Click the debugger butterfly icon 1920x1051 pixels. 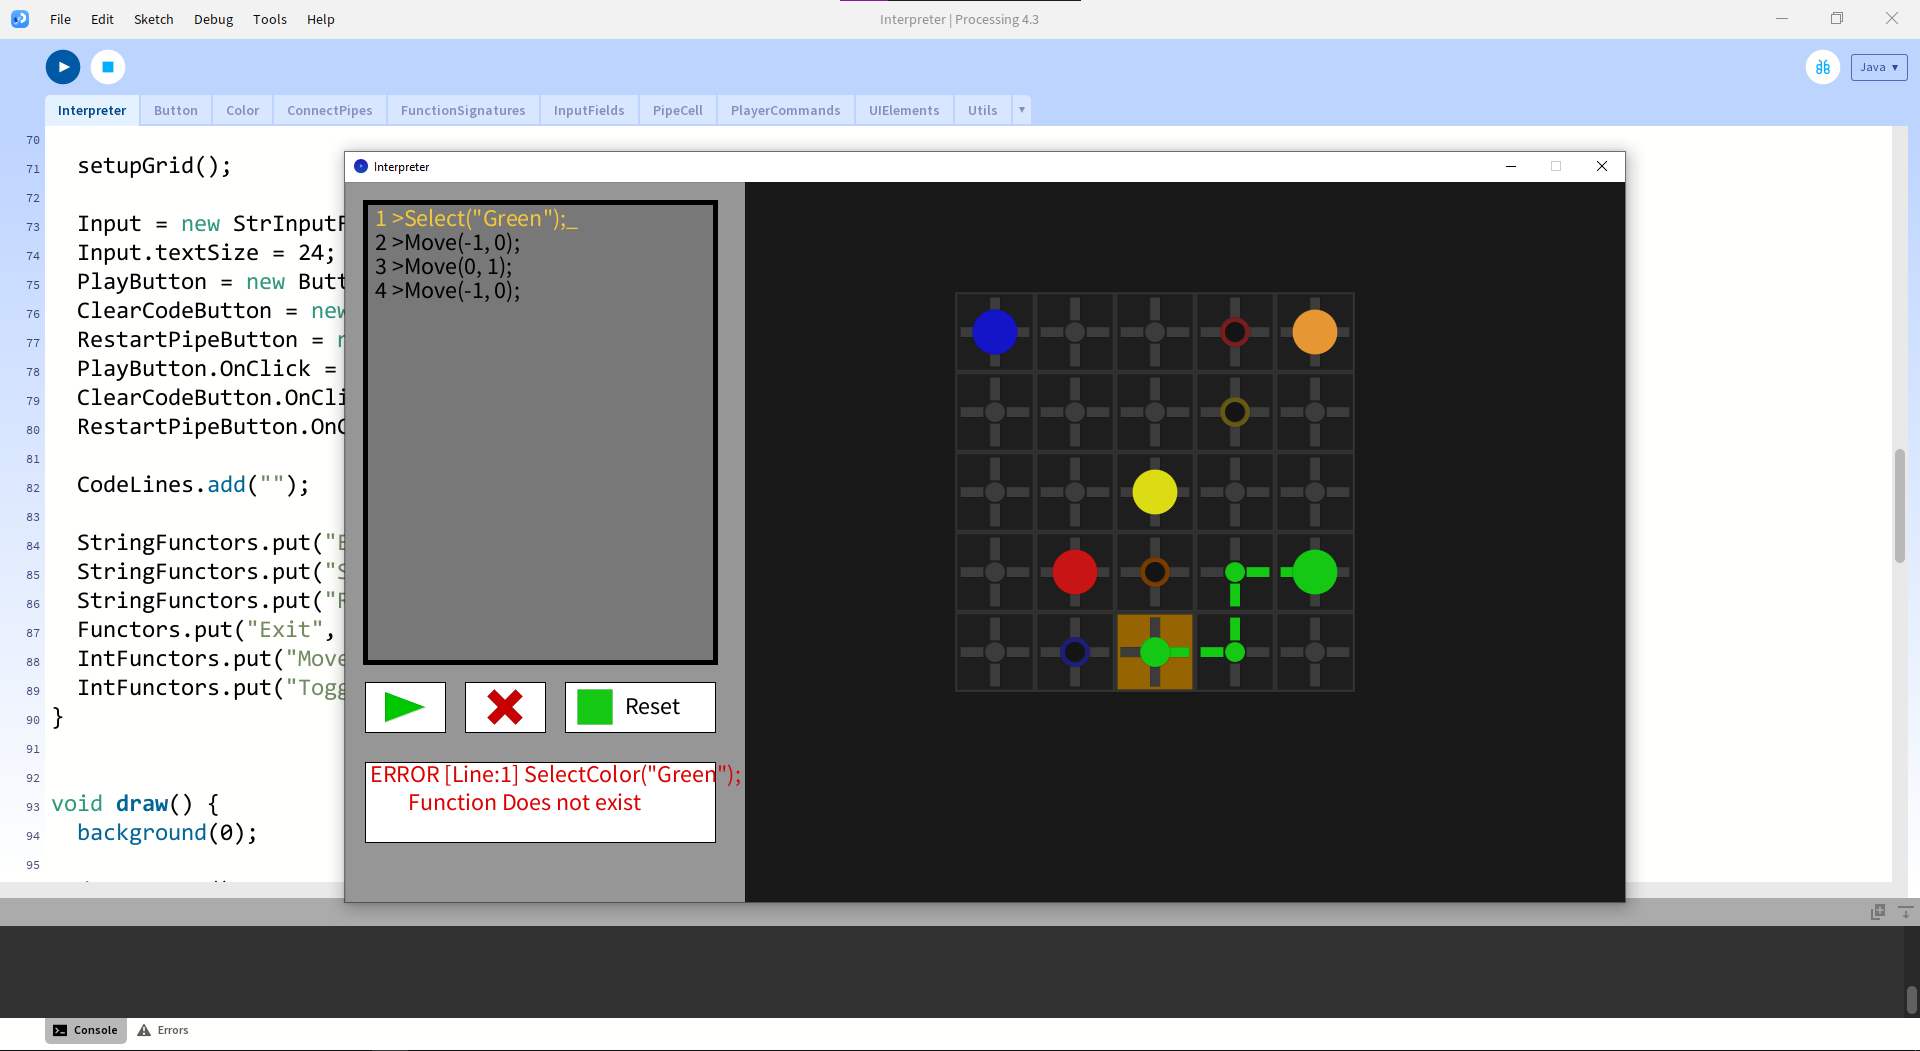1822,67
